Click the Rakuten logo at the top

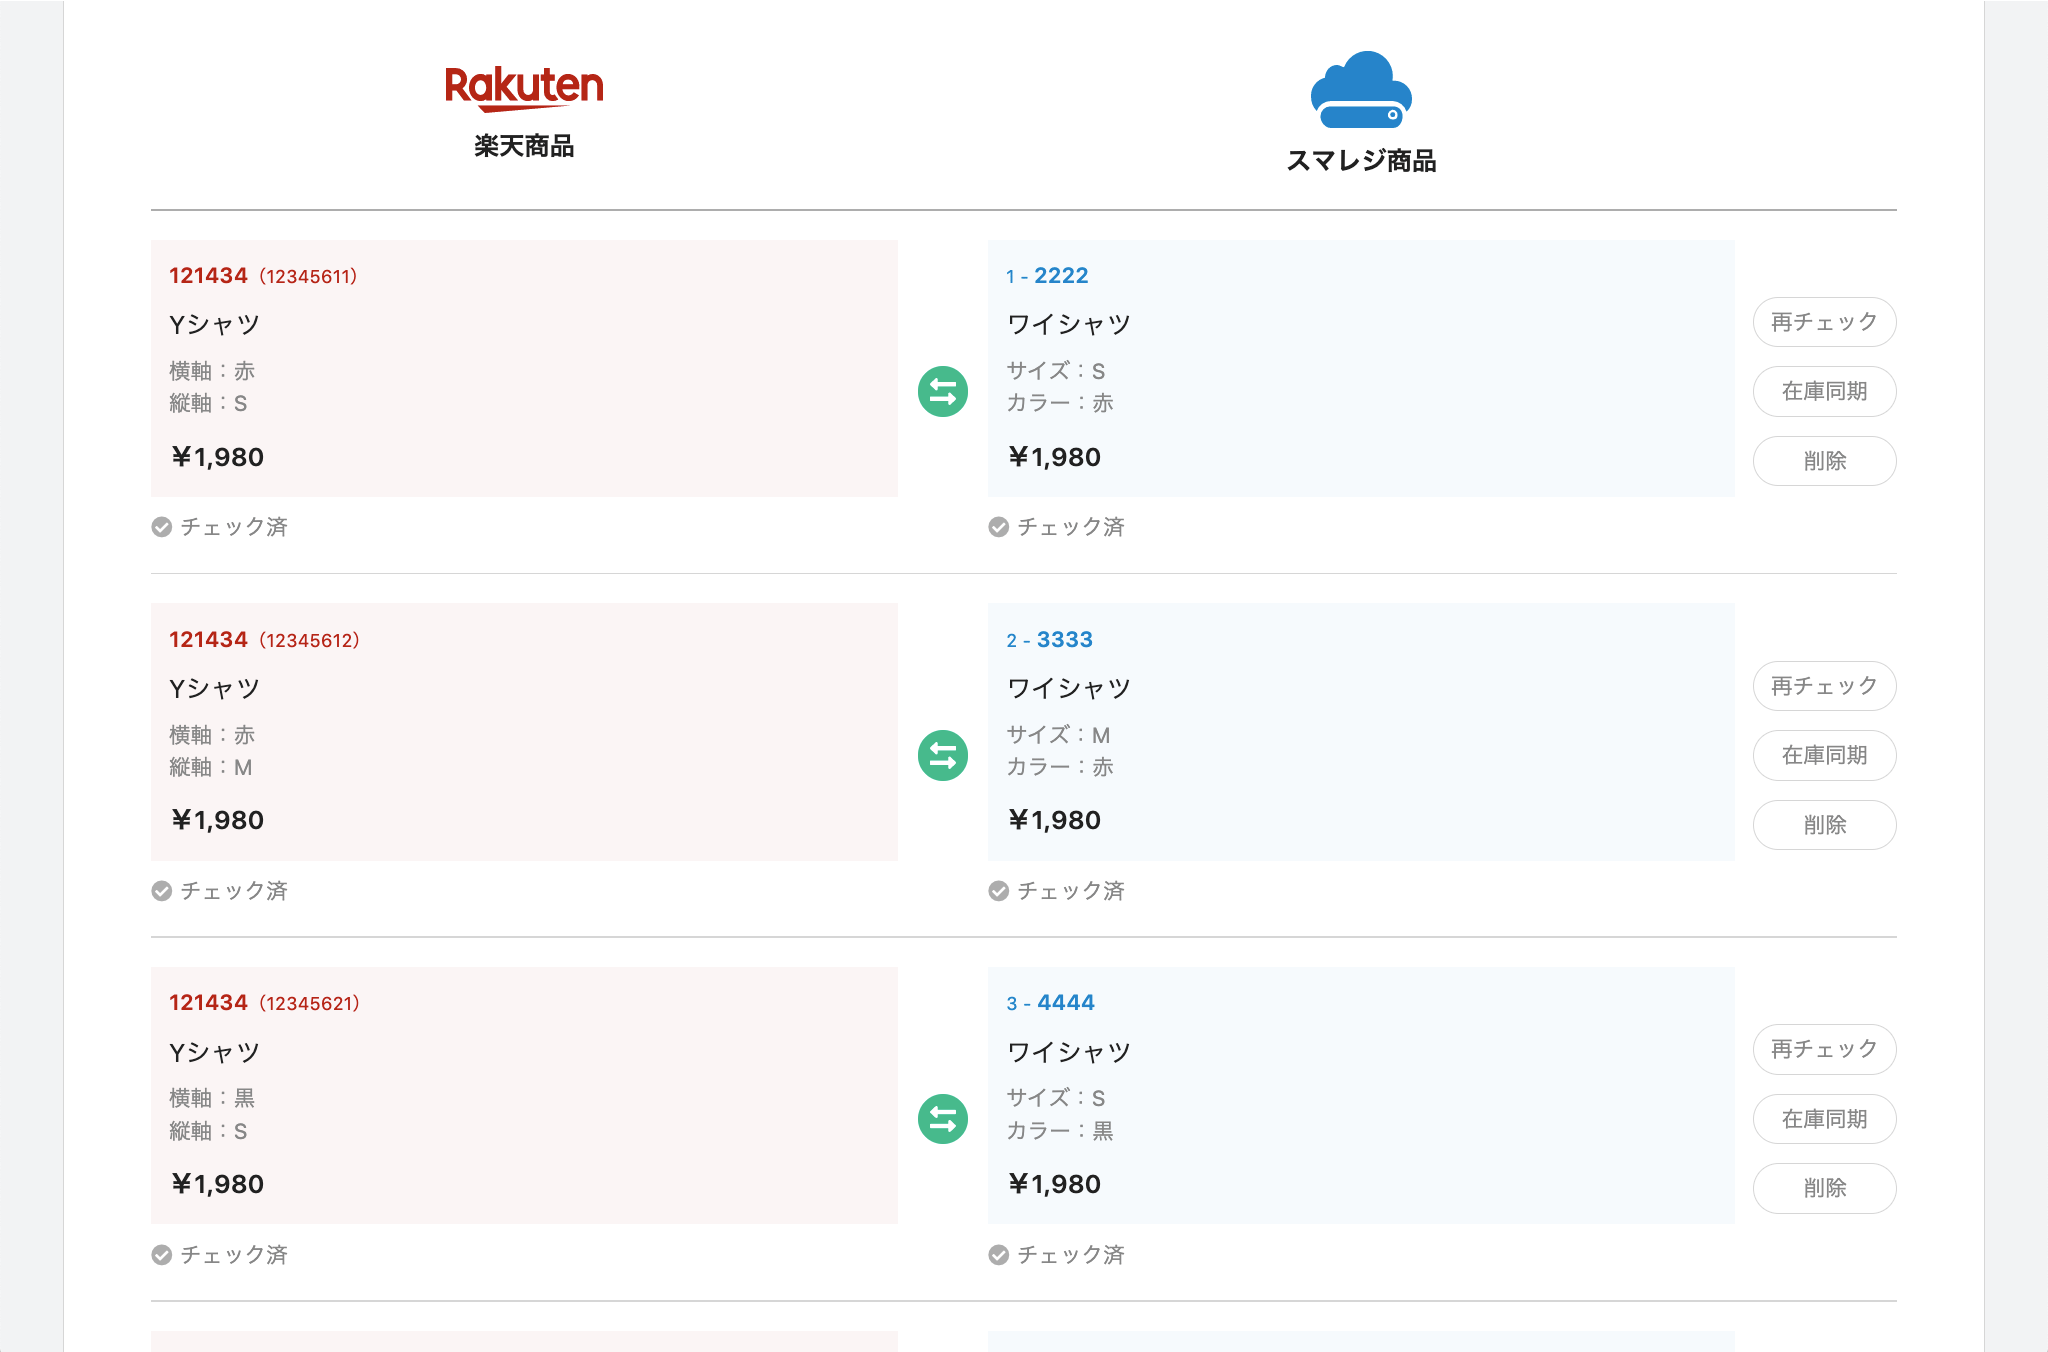point(524,87)
